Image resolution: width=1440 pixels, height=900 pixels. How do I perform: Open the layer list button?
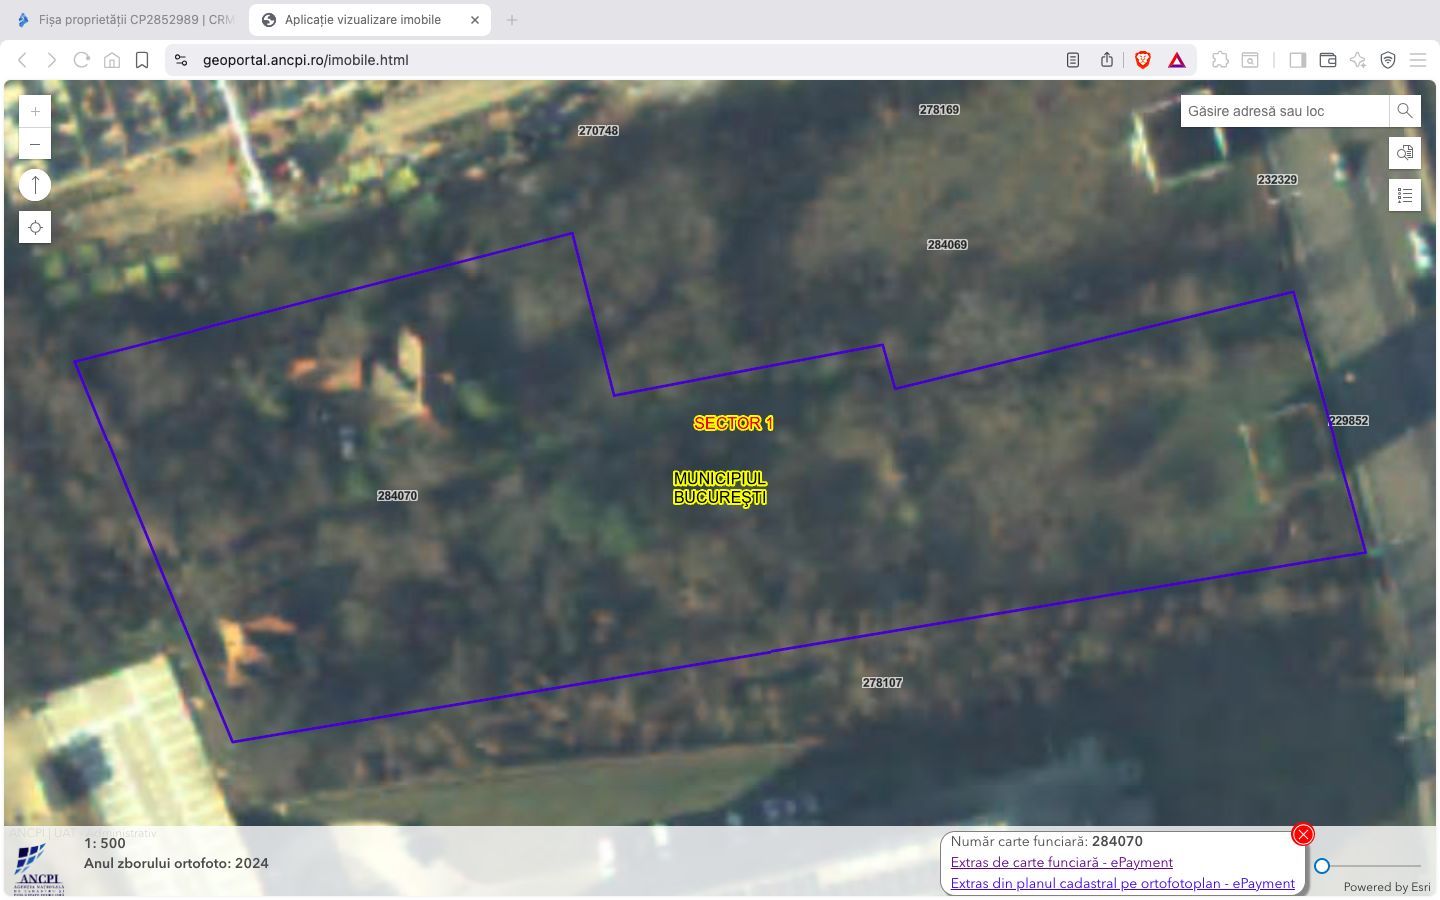[x=1405, y=195]
